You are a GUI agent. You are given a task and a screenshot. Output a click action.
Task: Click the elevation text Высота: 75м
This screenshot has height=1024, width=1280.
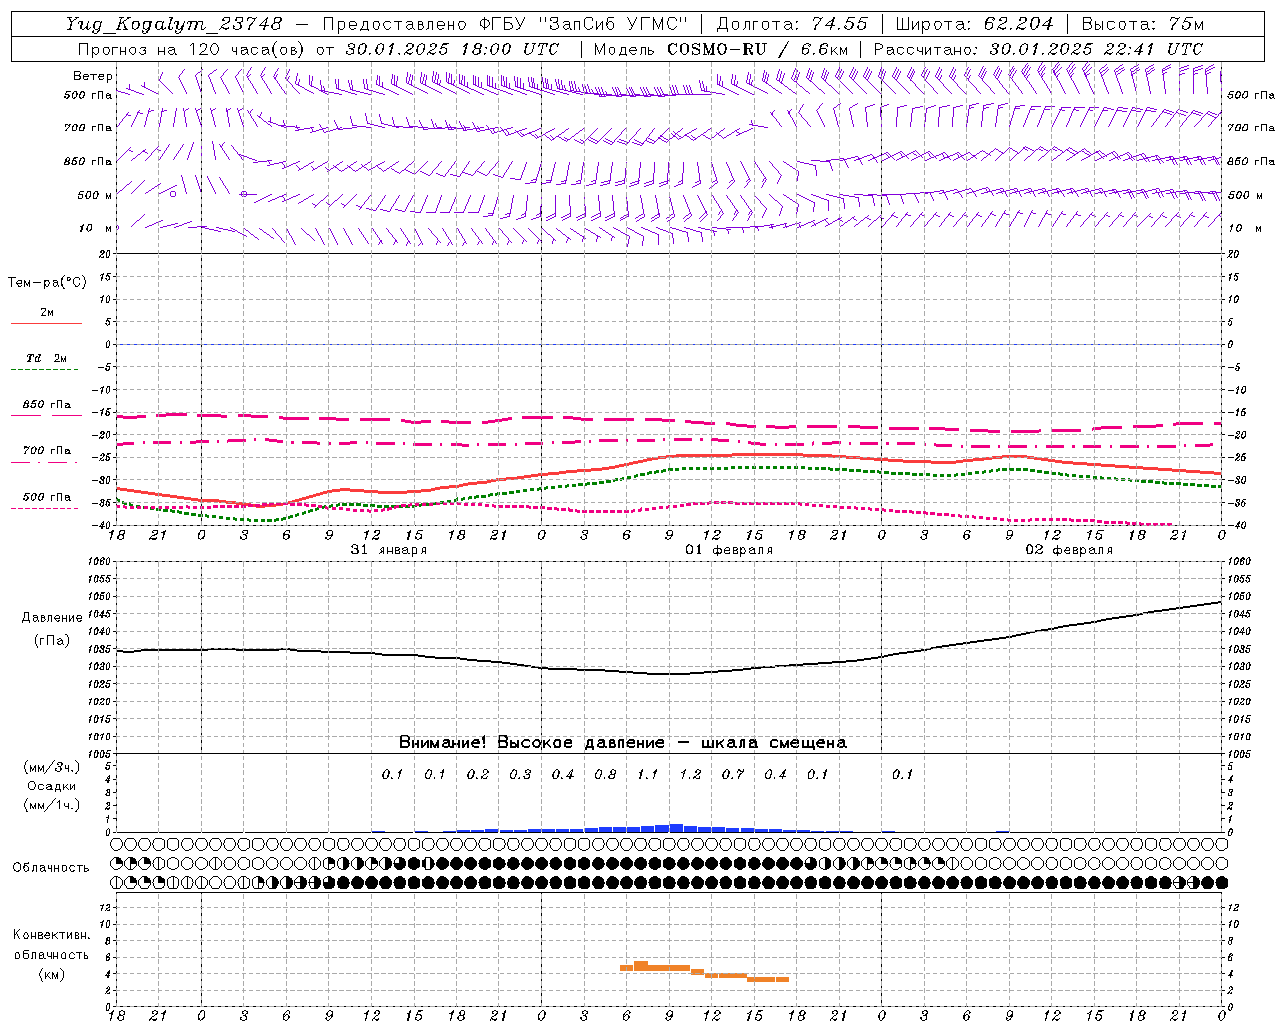(x=1143, y=24)
